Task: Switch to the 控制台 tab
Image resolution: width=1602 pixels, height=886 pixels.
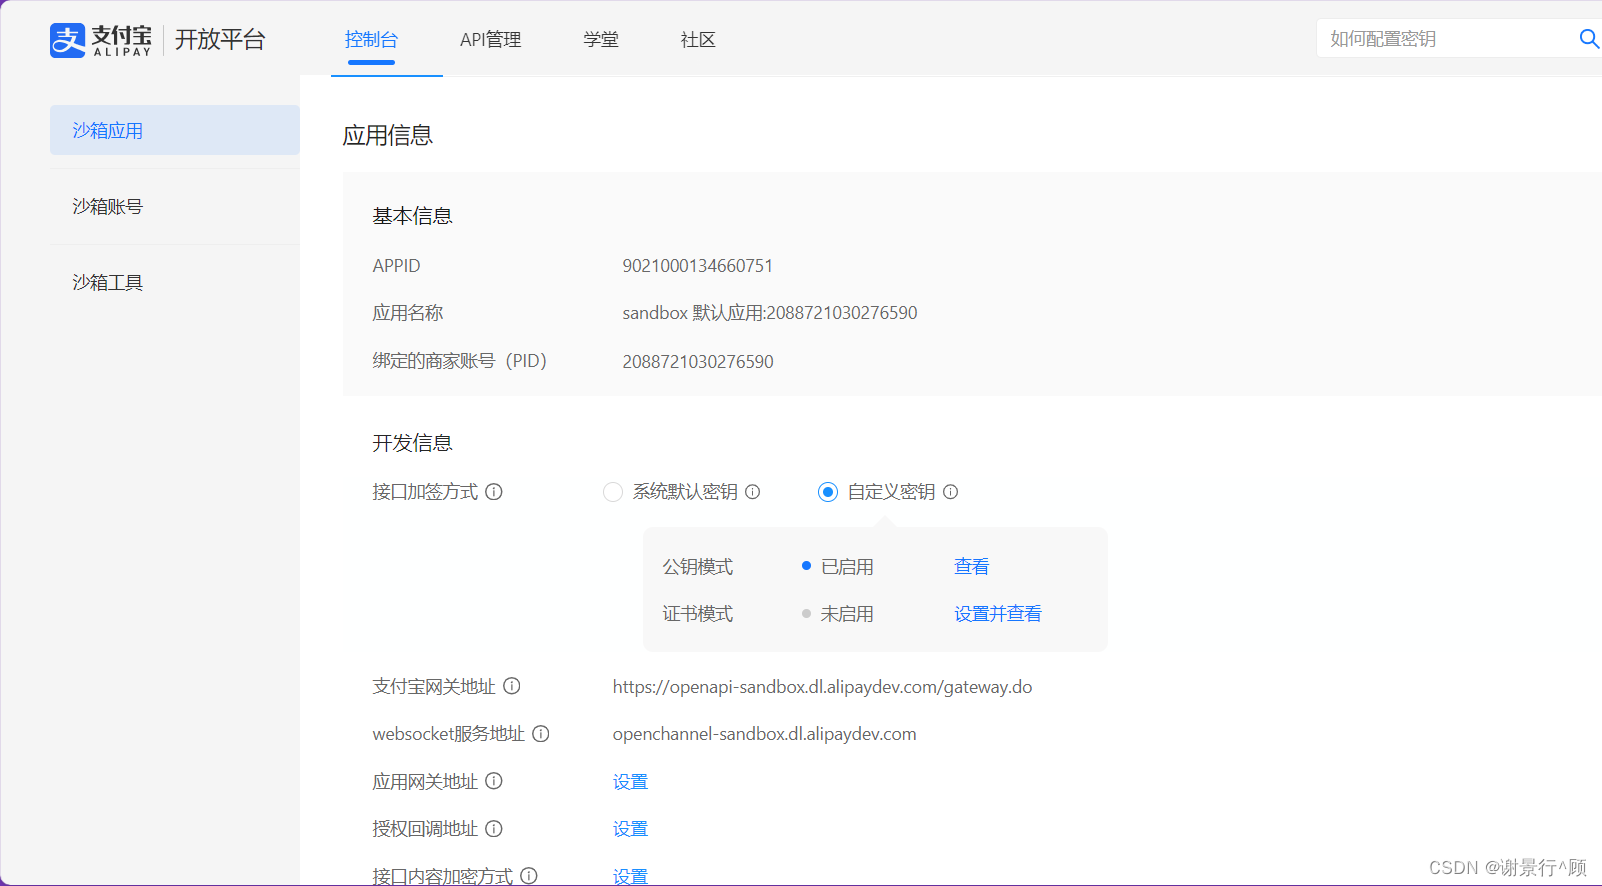Action: [371, 40]
